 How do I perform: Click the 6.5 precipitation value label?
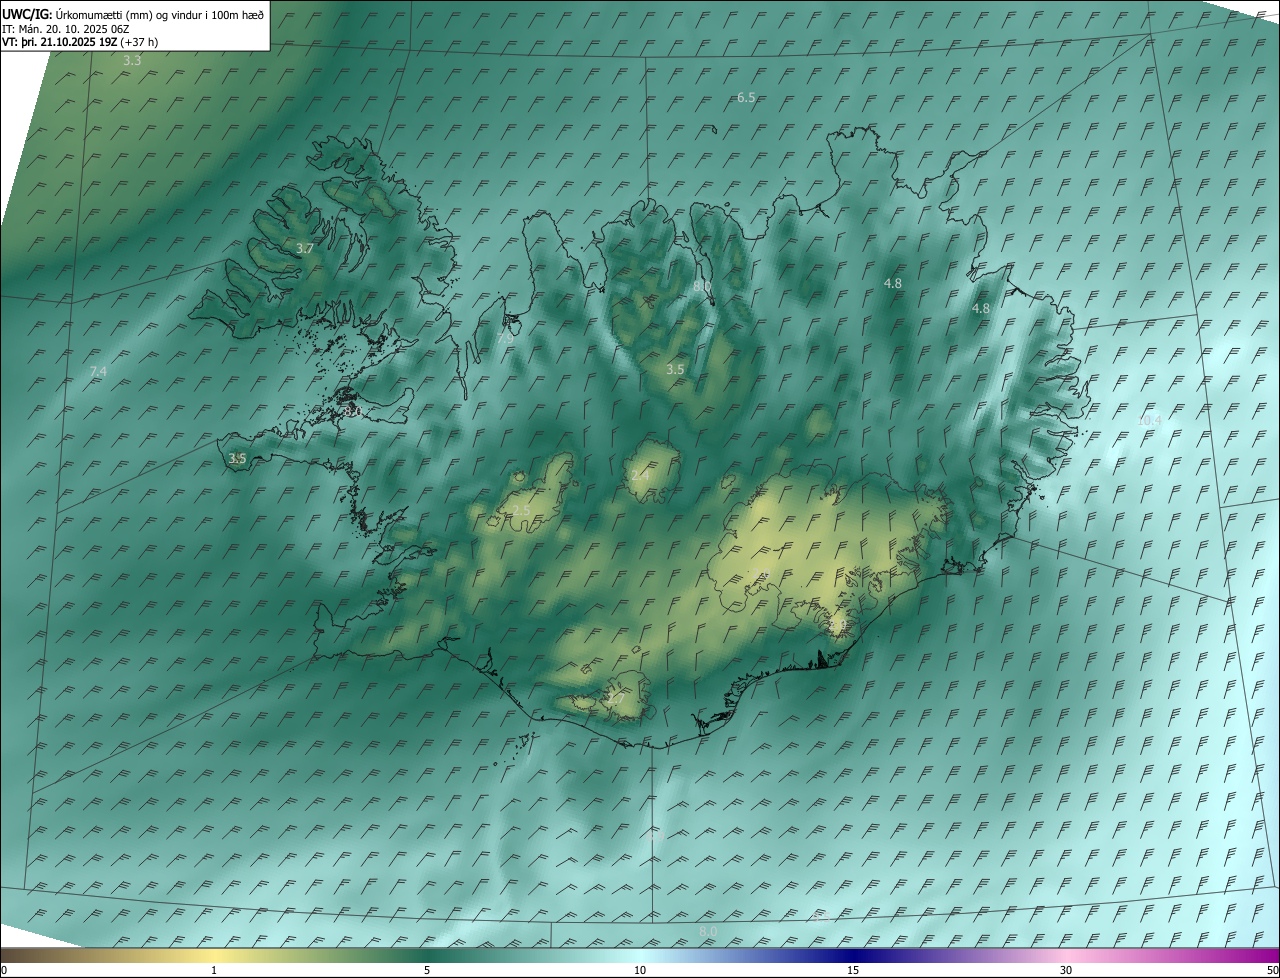point(746,97)
